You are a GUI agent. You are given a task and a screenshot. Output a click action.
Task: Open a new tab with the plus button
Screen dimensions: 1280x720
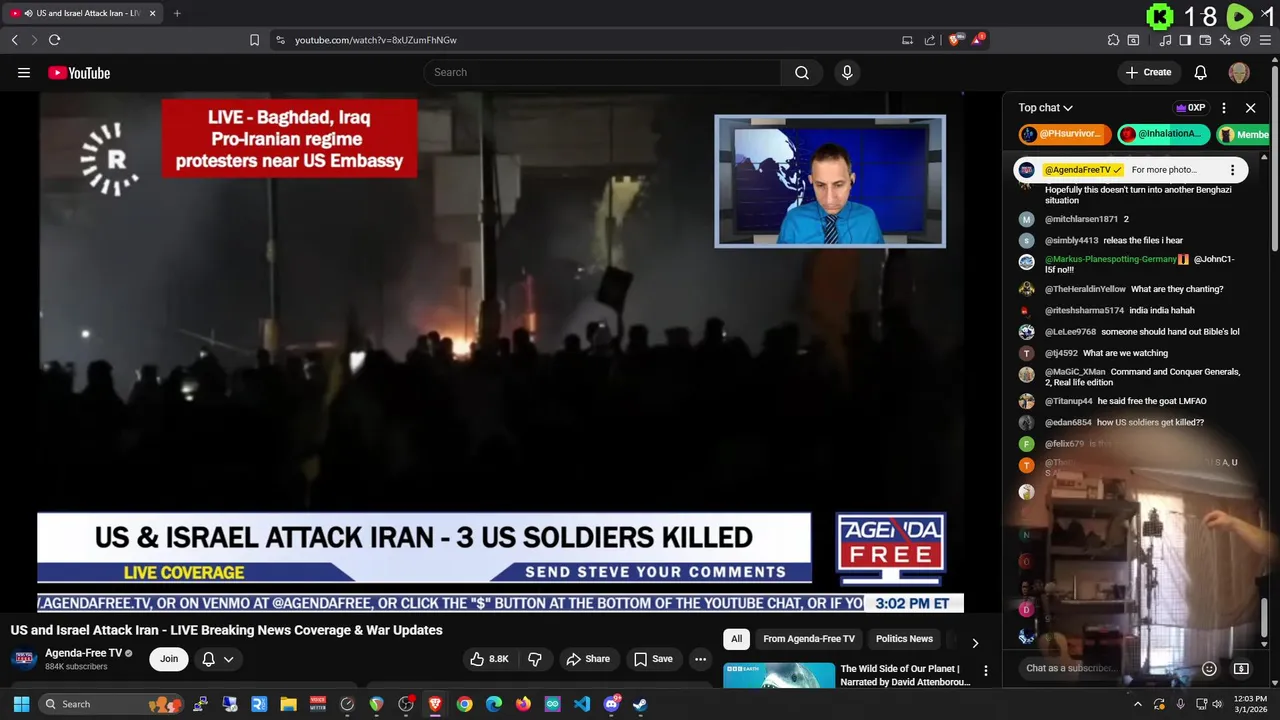[x=177, y=13]
